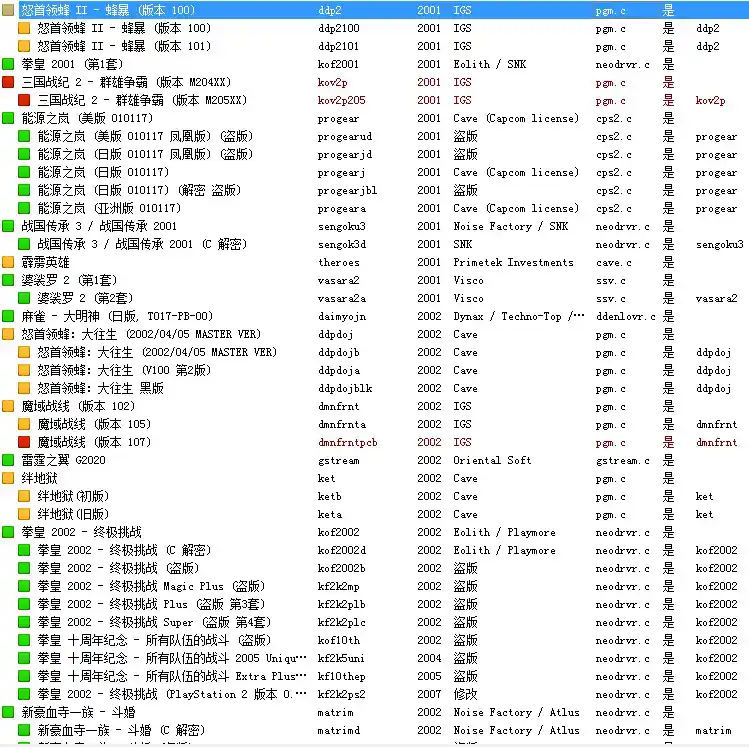
Task: Click the green icon beside 麻雀 - 大明神
Action: coord(8,316)
